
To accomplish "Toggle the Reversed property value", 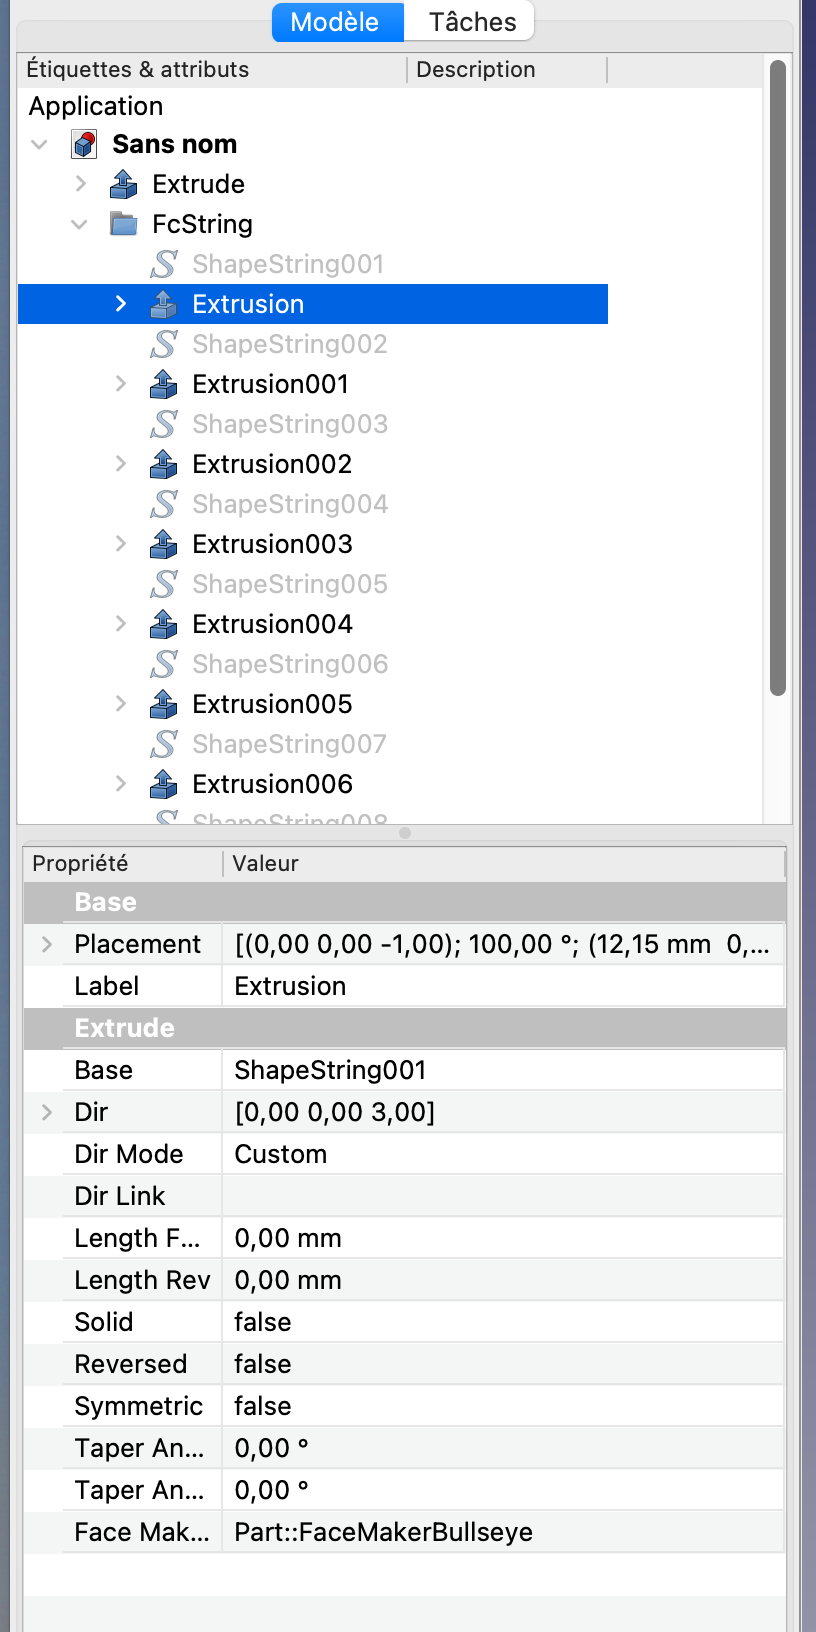I will 503,1364.
